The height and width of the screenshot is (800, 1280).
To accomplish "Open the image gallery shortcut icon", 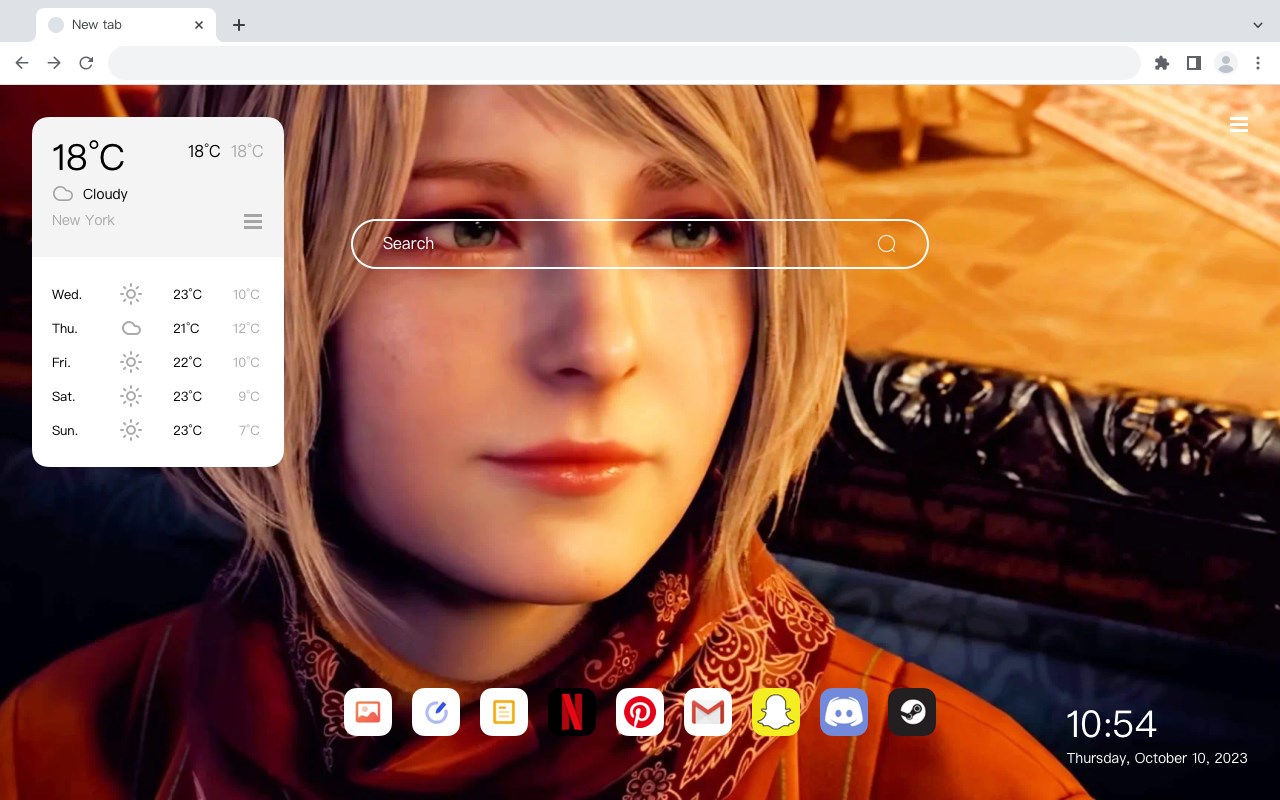I will pyautogui.click(x=368, y=712).
